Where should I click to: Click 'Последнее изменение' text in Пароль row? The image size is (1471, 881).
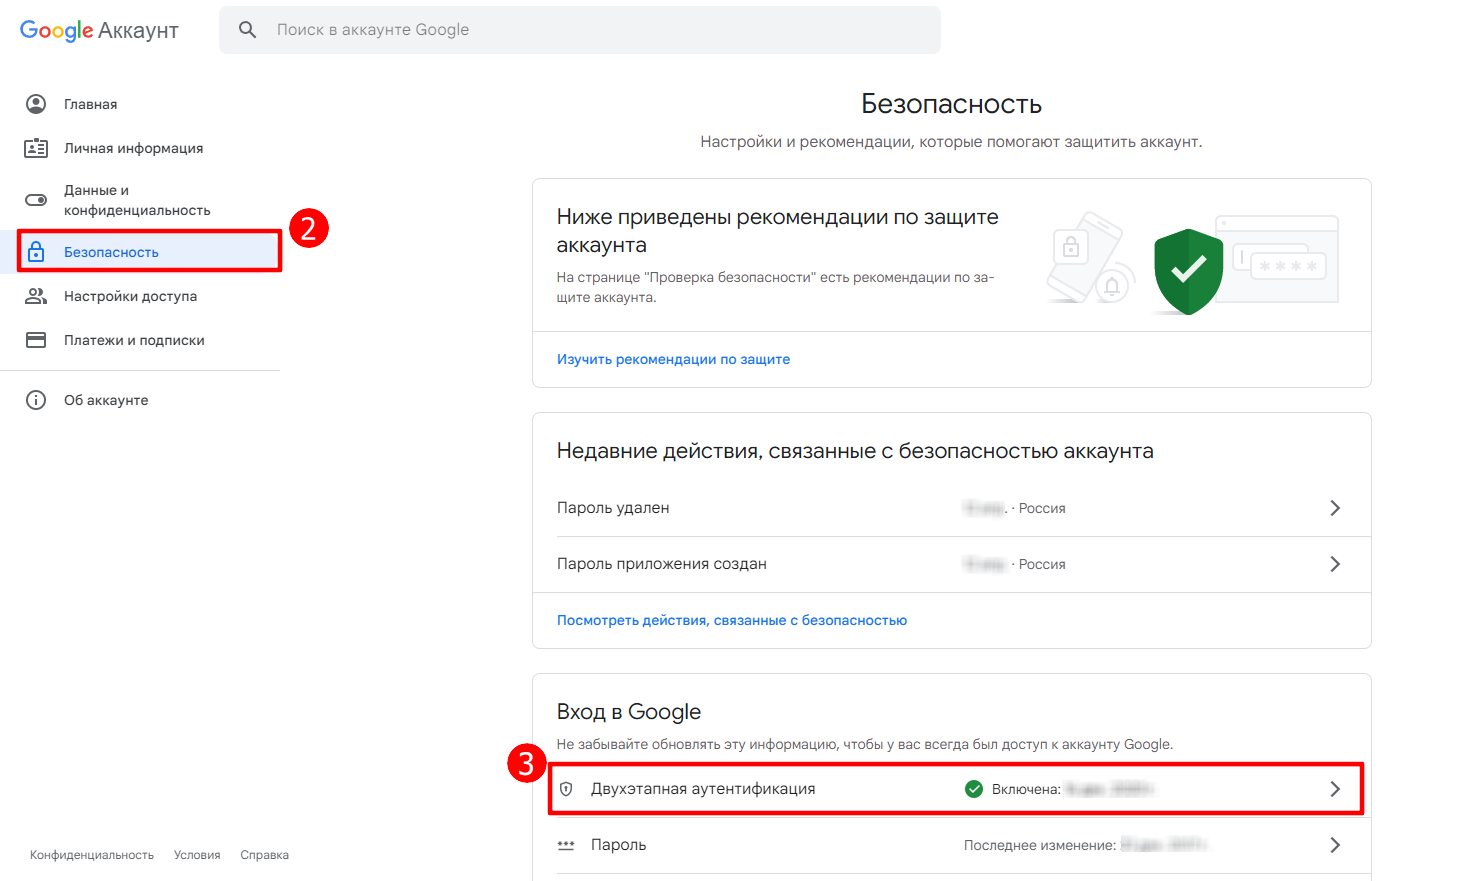tap(1040, 845)
